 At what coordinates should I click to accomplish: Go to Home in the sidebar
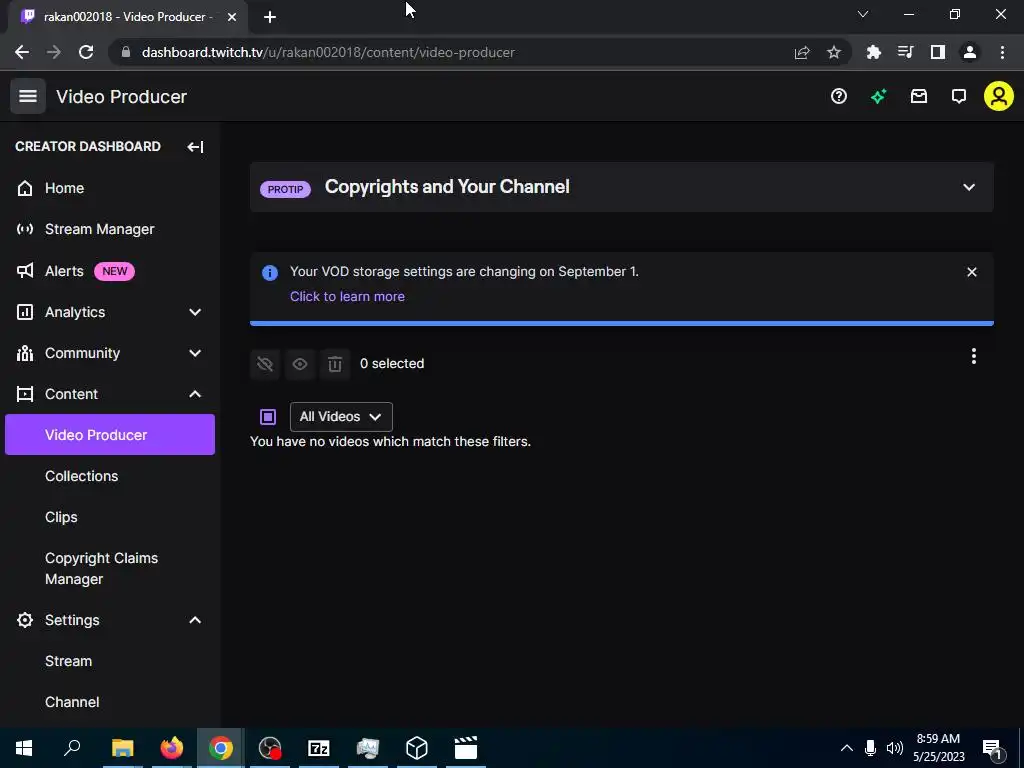tap(64, 188)
